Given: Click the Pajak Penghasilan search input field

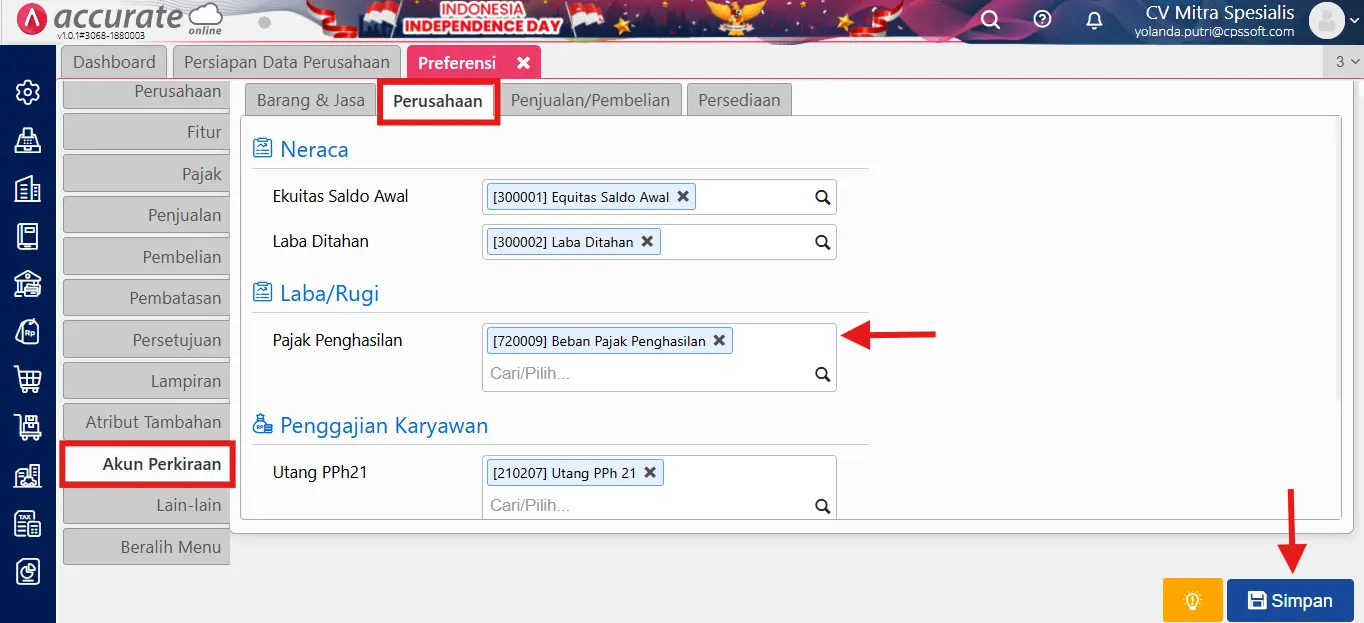Looking at the screenshot, I should point(645,374).
